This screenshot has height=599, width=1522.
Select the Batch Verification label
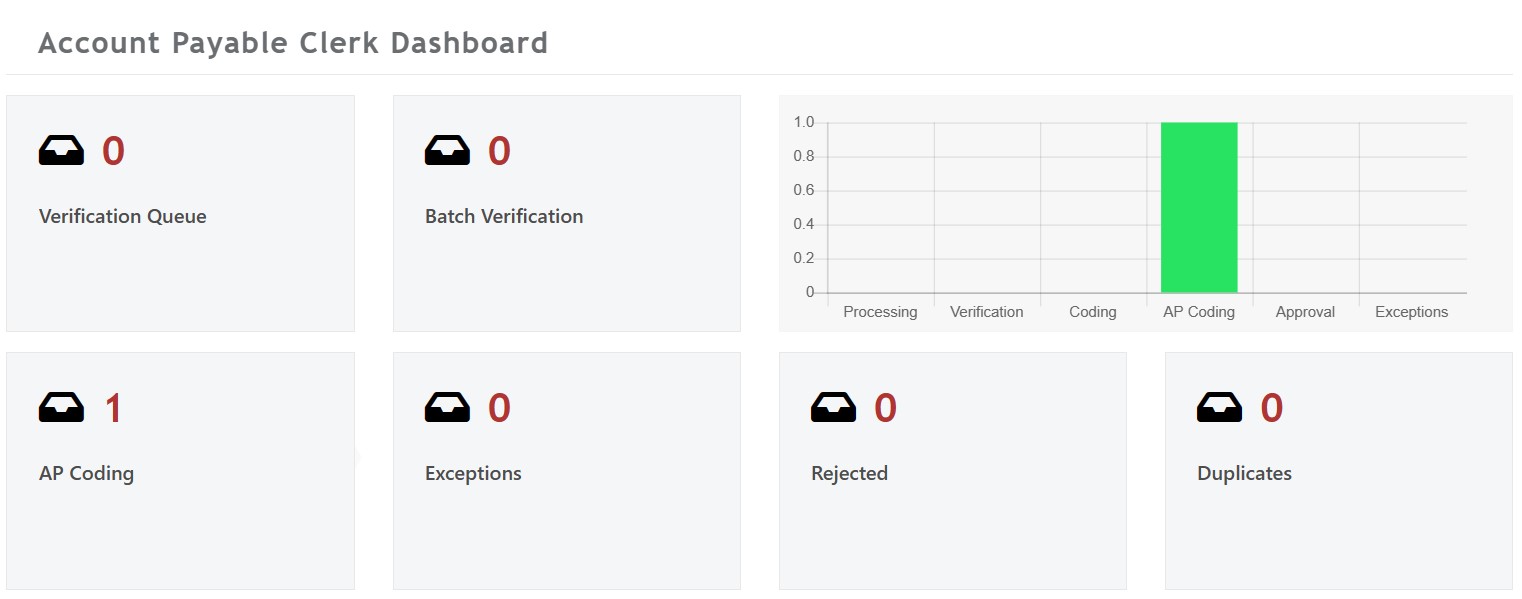[504, 216]
